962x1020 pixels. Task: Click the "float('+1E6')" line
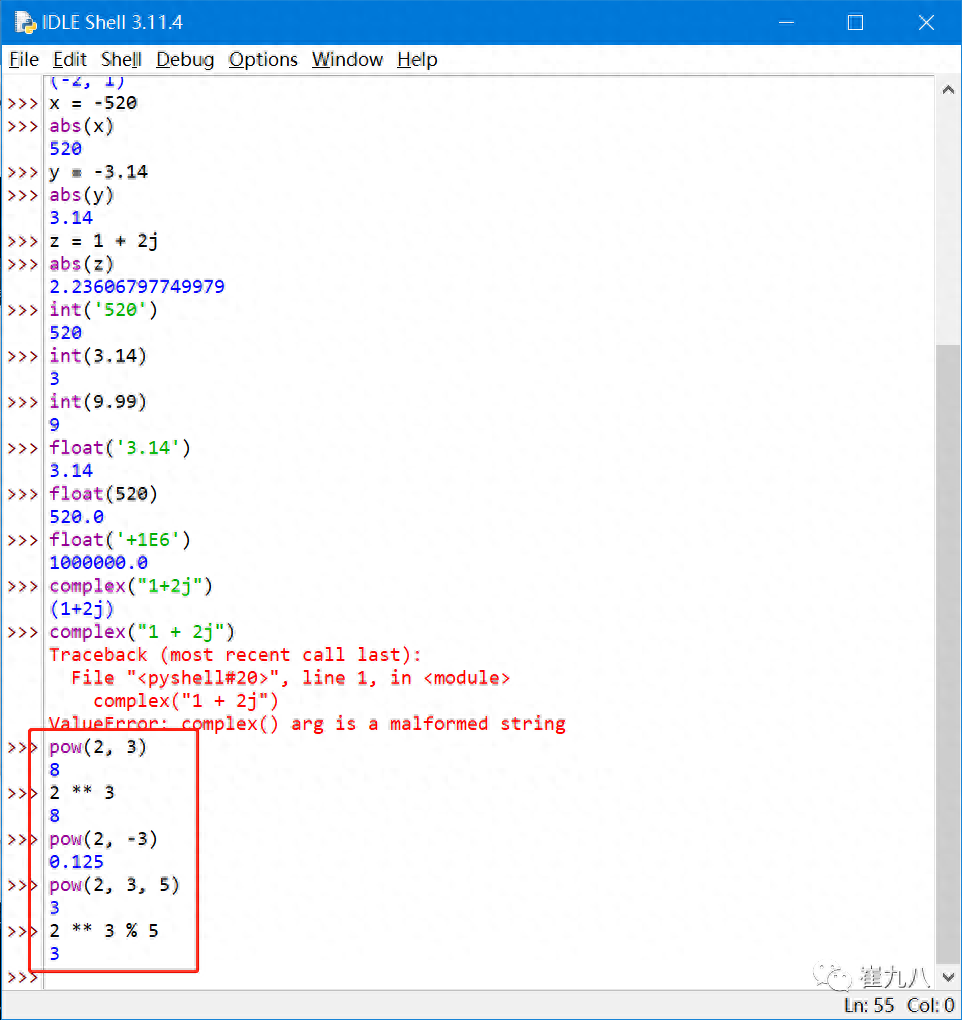tap(120, 540)
